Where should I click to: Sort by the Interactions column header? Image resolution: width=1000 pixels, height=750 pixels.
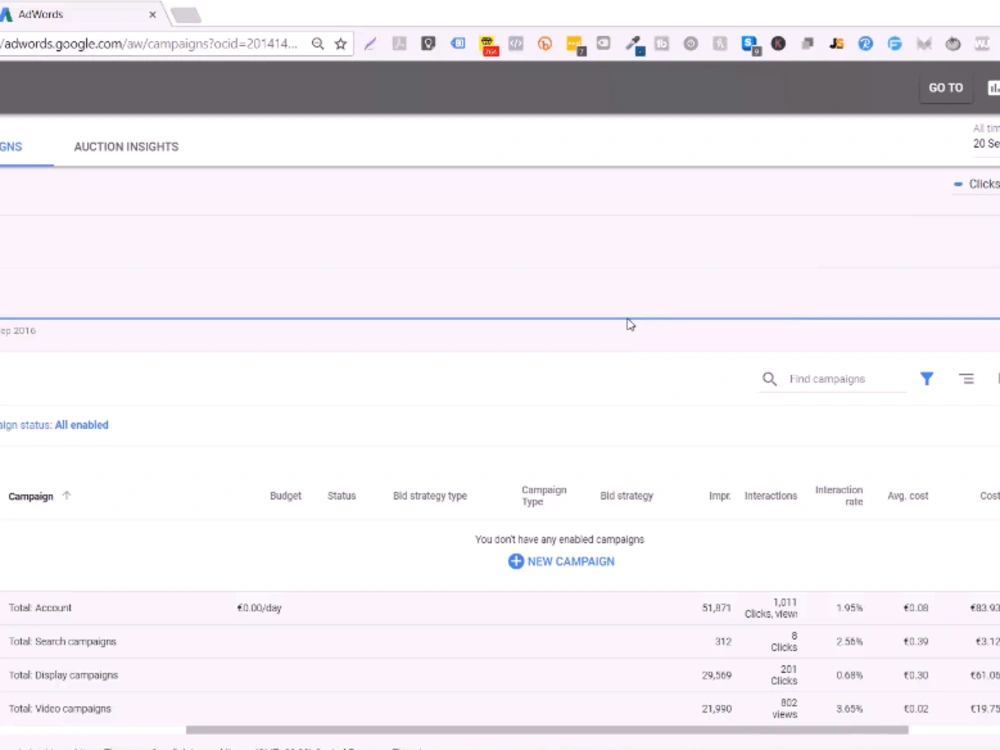pyautogui.click(x=770, y=496)
